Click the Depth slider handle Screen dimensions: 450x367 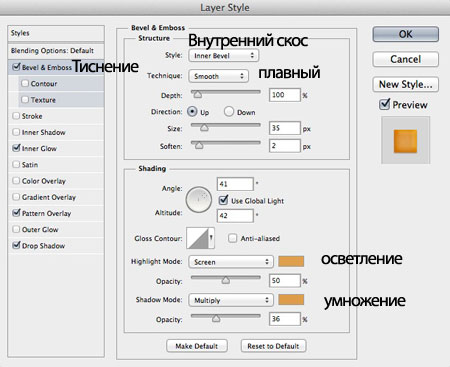198,95
